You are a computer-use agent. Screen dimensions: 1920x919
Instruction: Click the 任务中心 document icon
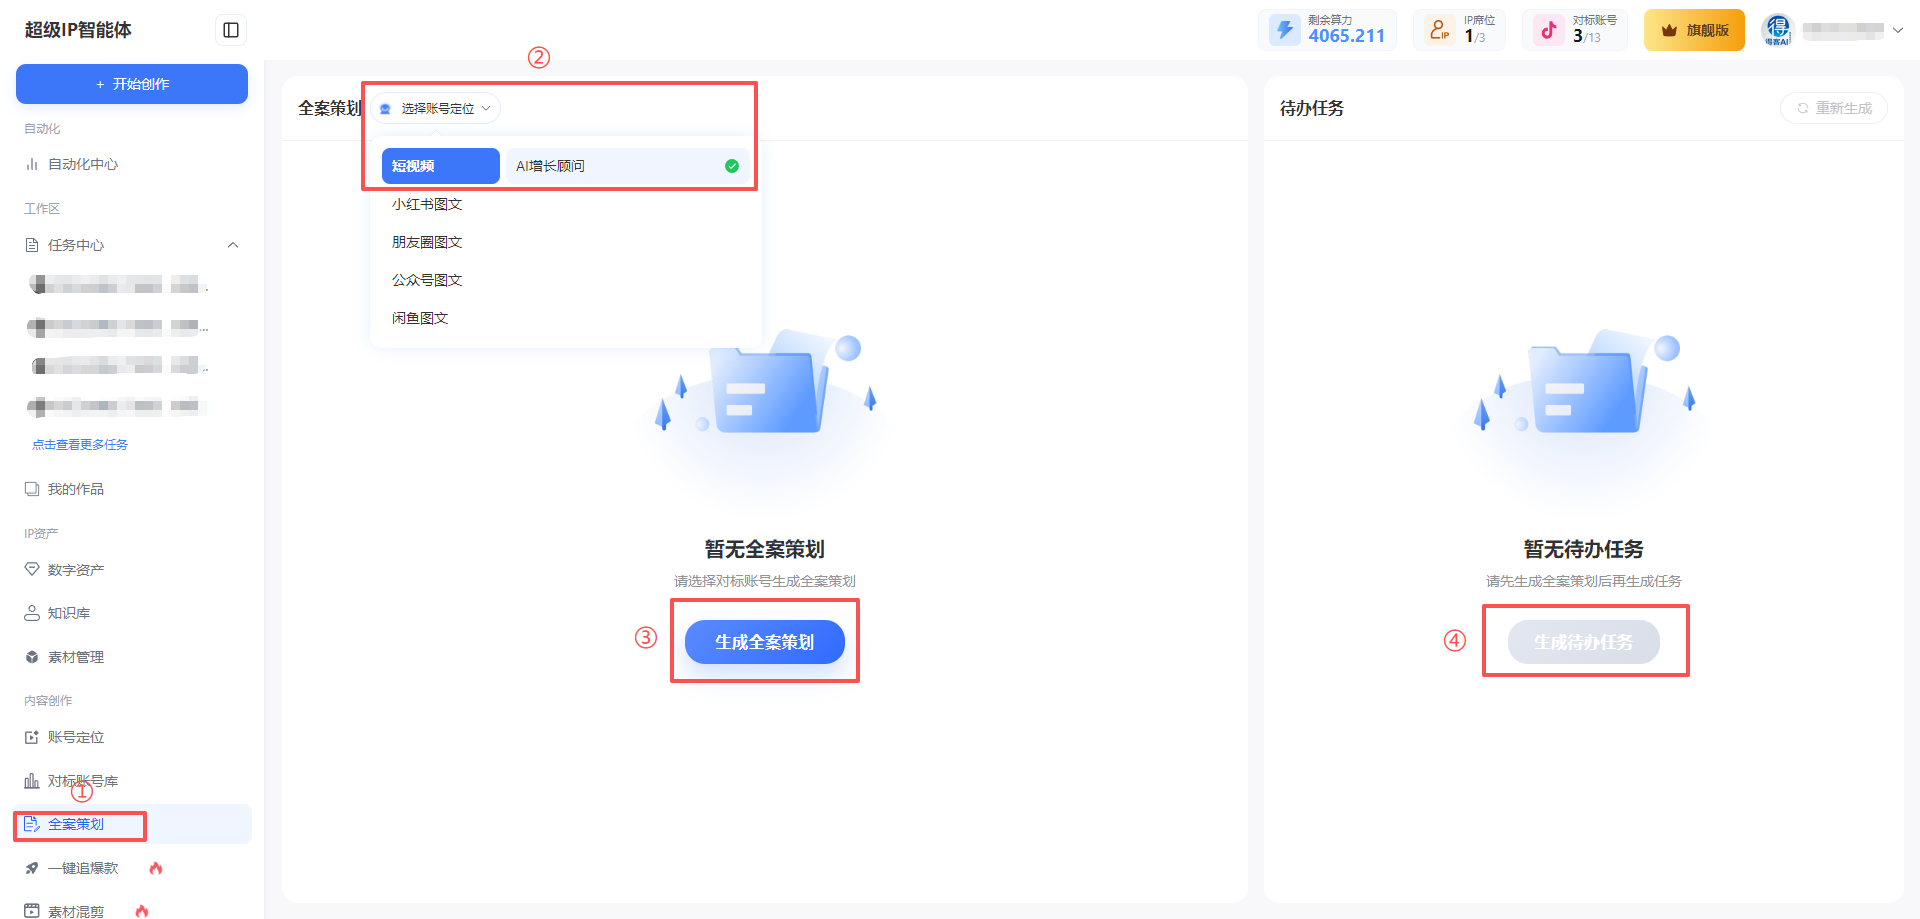click(x=32, y=245)
